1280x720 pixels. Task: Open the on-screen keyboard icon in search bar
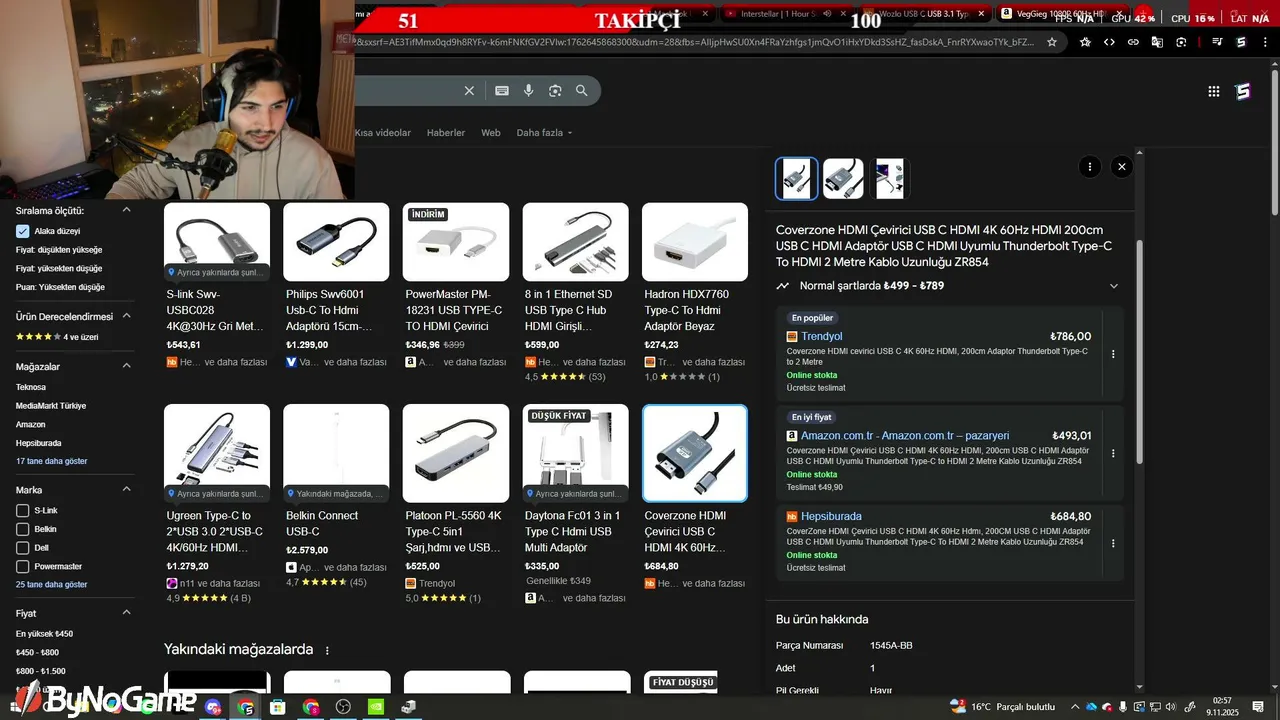tap(502, 91)
